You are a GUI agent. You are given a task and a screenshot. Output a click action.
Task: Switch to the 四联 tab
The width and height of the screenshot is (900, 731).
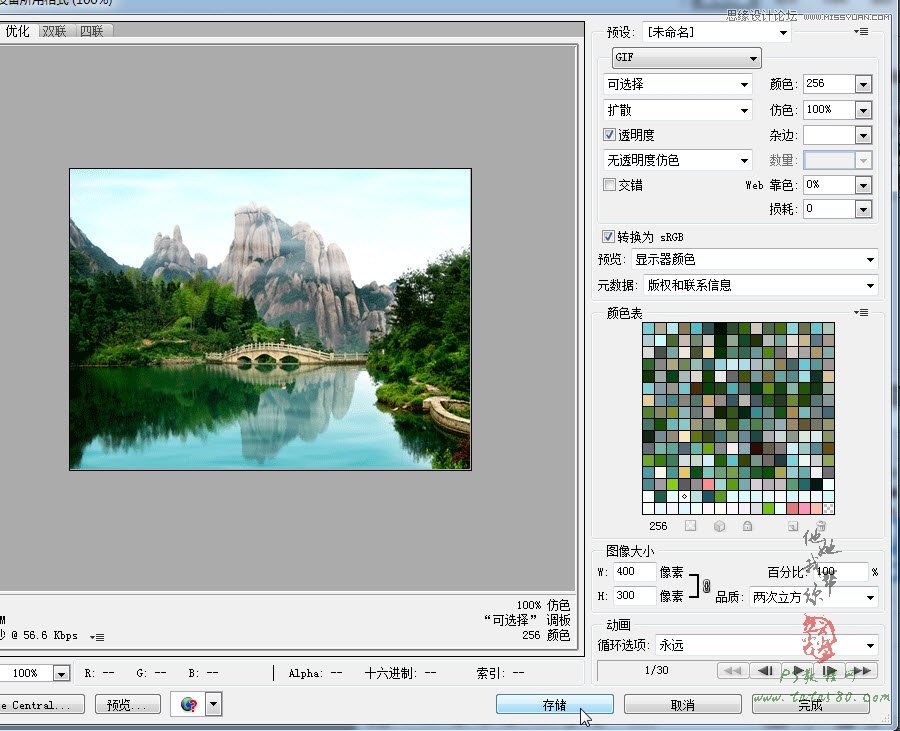tap(94, 31)
